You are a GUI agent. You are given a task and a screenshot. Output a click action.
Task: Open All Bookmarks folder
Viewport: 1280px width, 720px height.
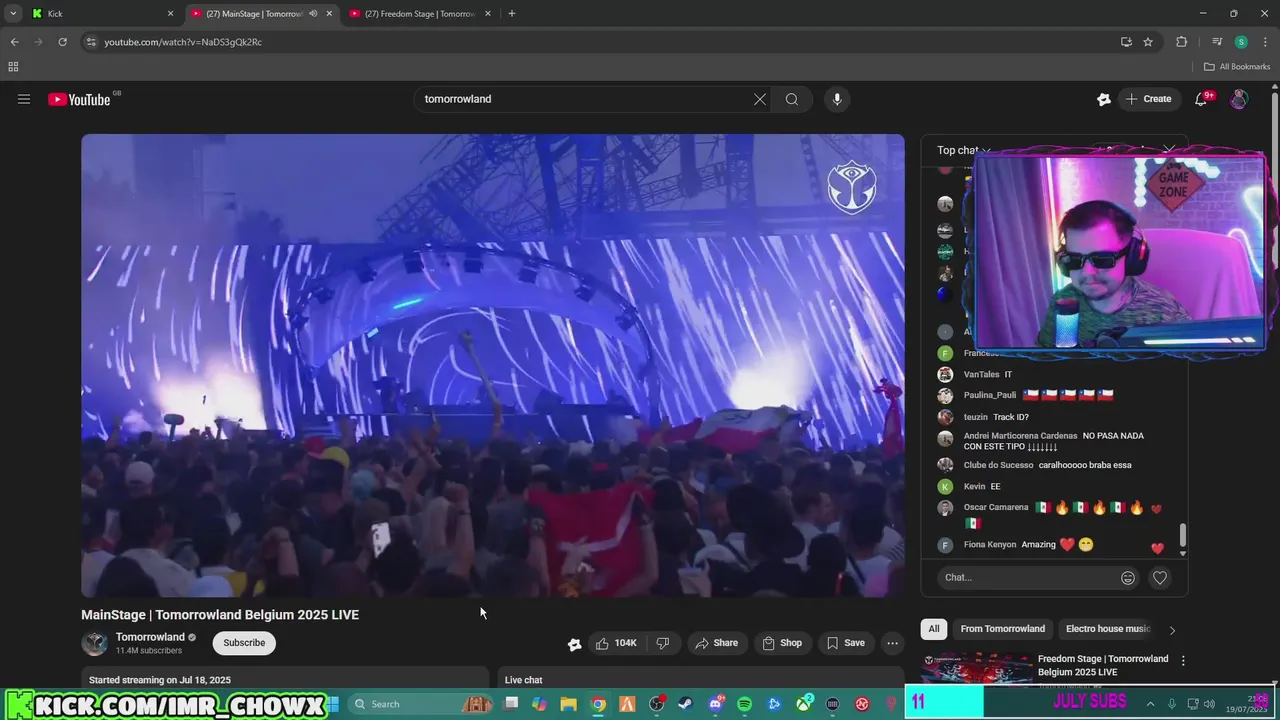pos(1237,67)
